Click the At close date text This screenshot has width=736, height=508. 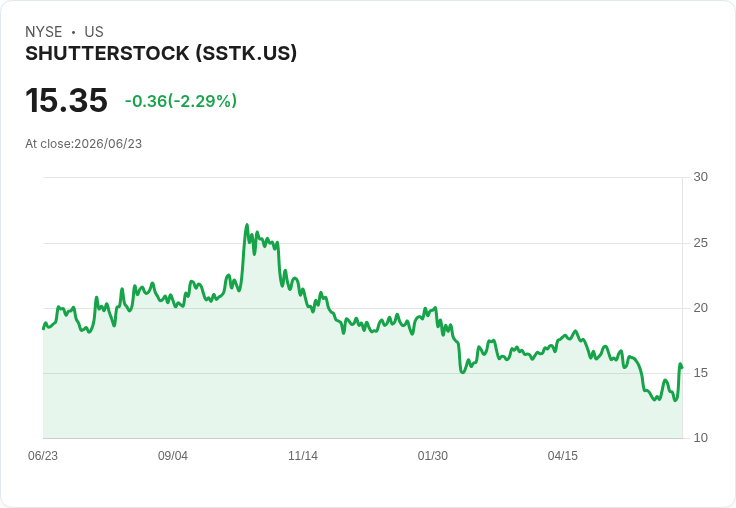point(84,144)
